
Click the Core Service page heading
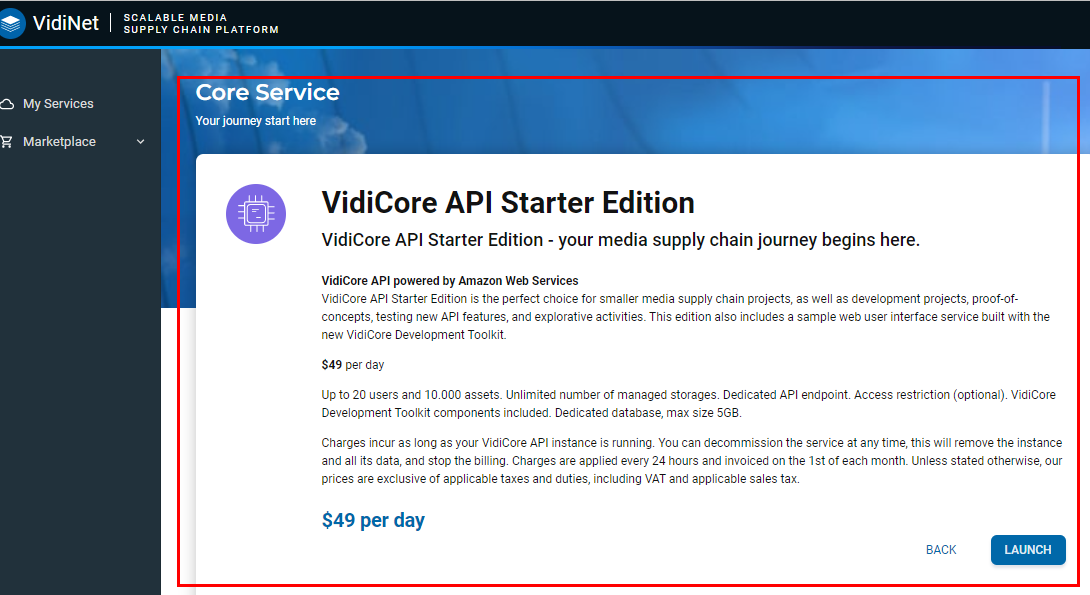point(267,93)
